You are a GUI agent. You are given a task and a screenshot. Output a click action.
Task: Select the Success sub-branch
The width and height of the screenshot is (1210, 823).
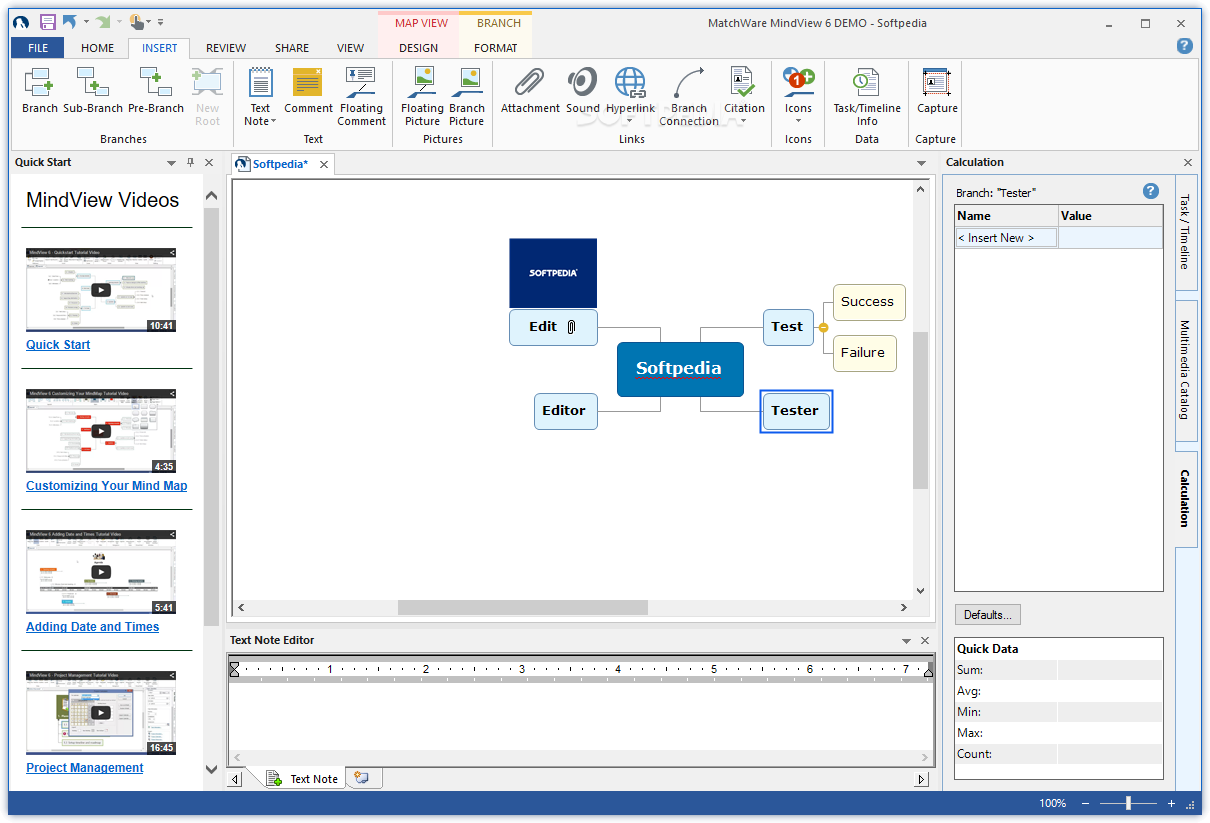(868, 302)
